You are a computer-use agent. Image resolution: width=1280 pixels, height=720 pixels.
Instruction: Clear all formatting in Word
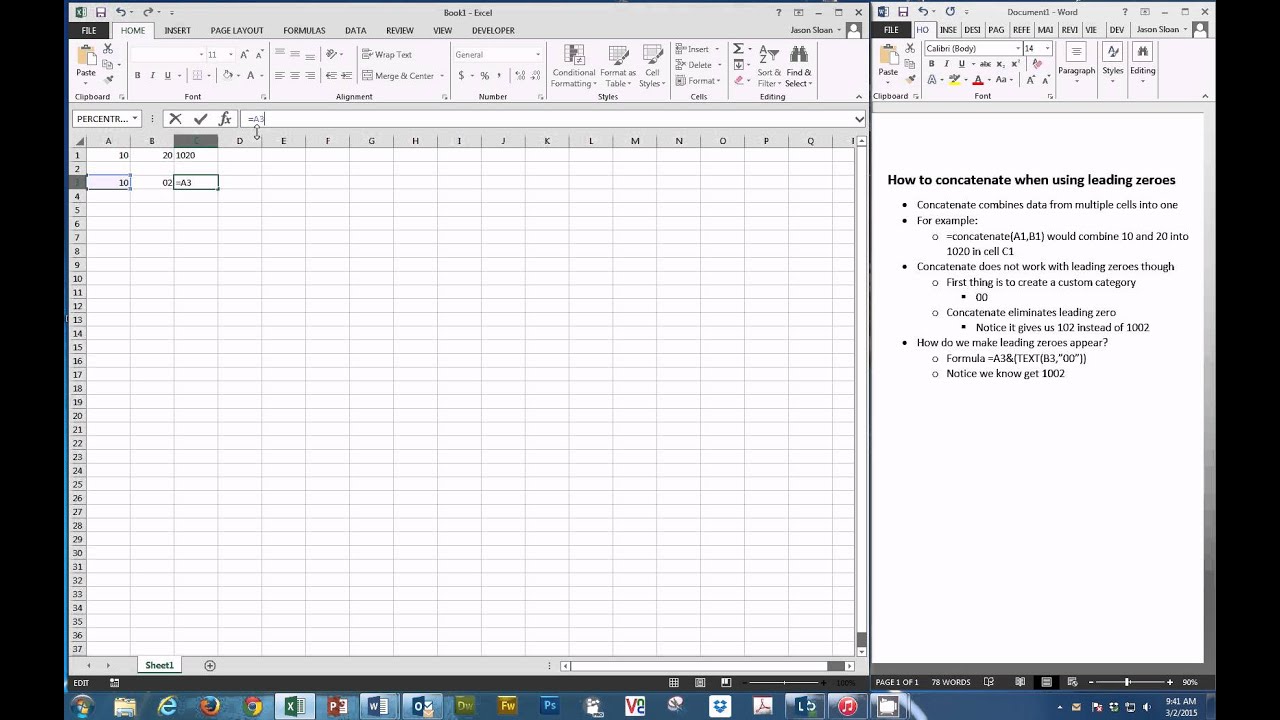[1037, 64]
